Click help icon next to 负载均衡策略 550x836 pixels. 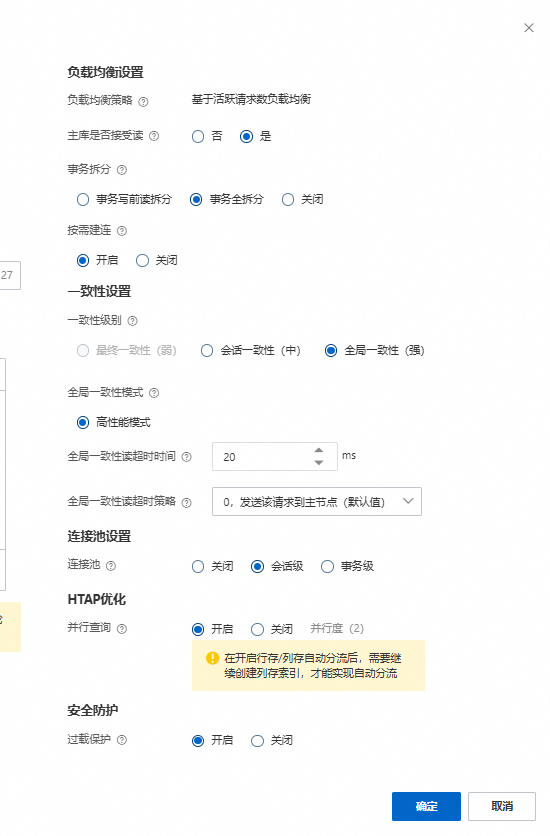click(143, 101)
